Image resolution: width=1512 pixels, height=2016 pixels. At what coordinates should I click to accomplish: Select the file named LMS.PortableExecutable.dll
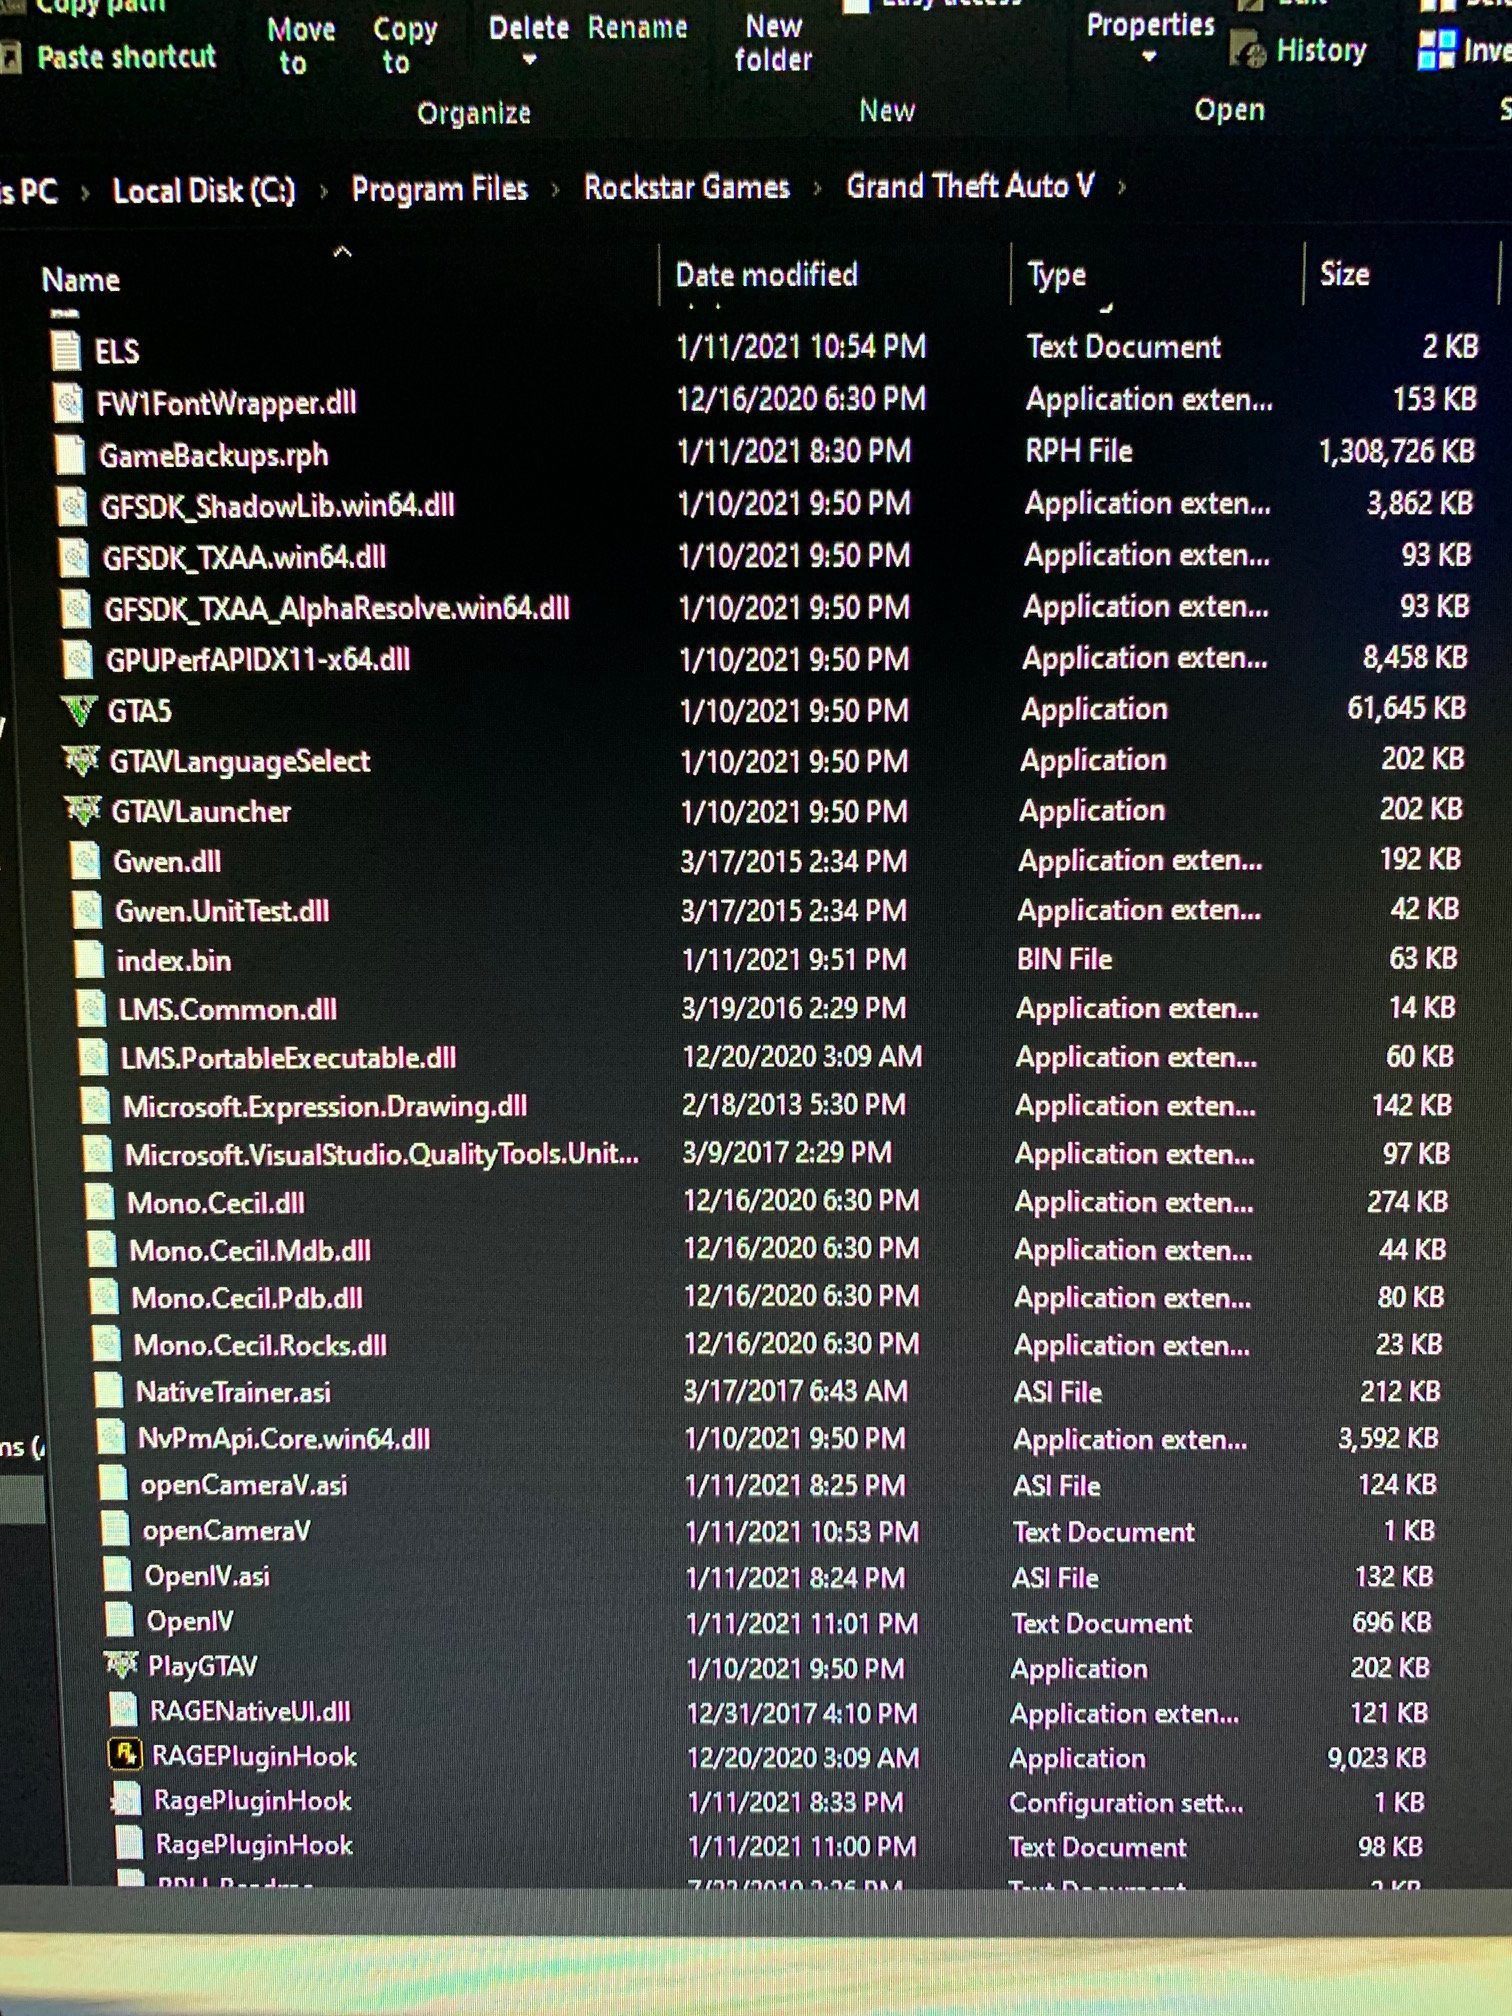point(288,1058)
